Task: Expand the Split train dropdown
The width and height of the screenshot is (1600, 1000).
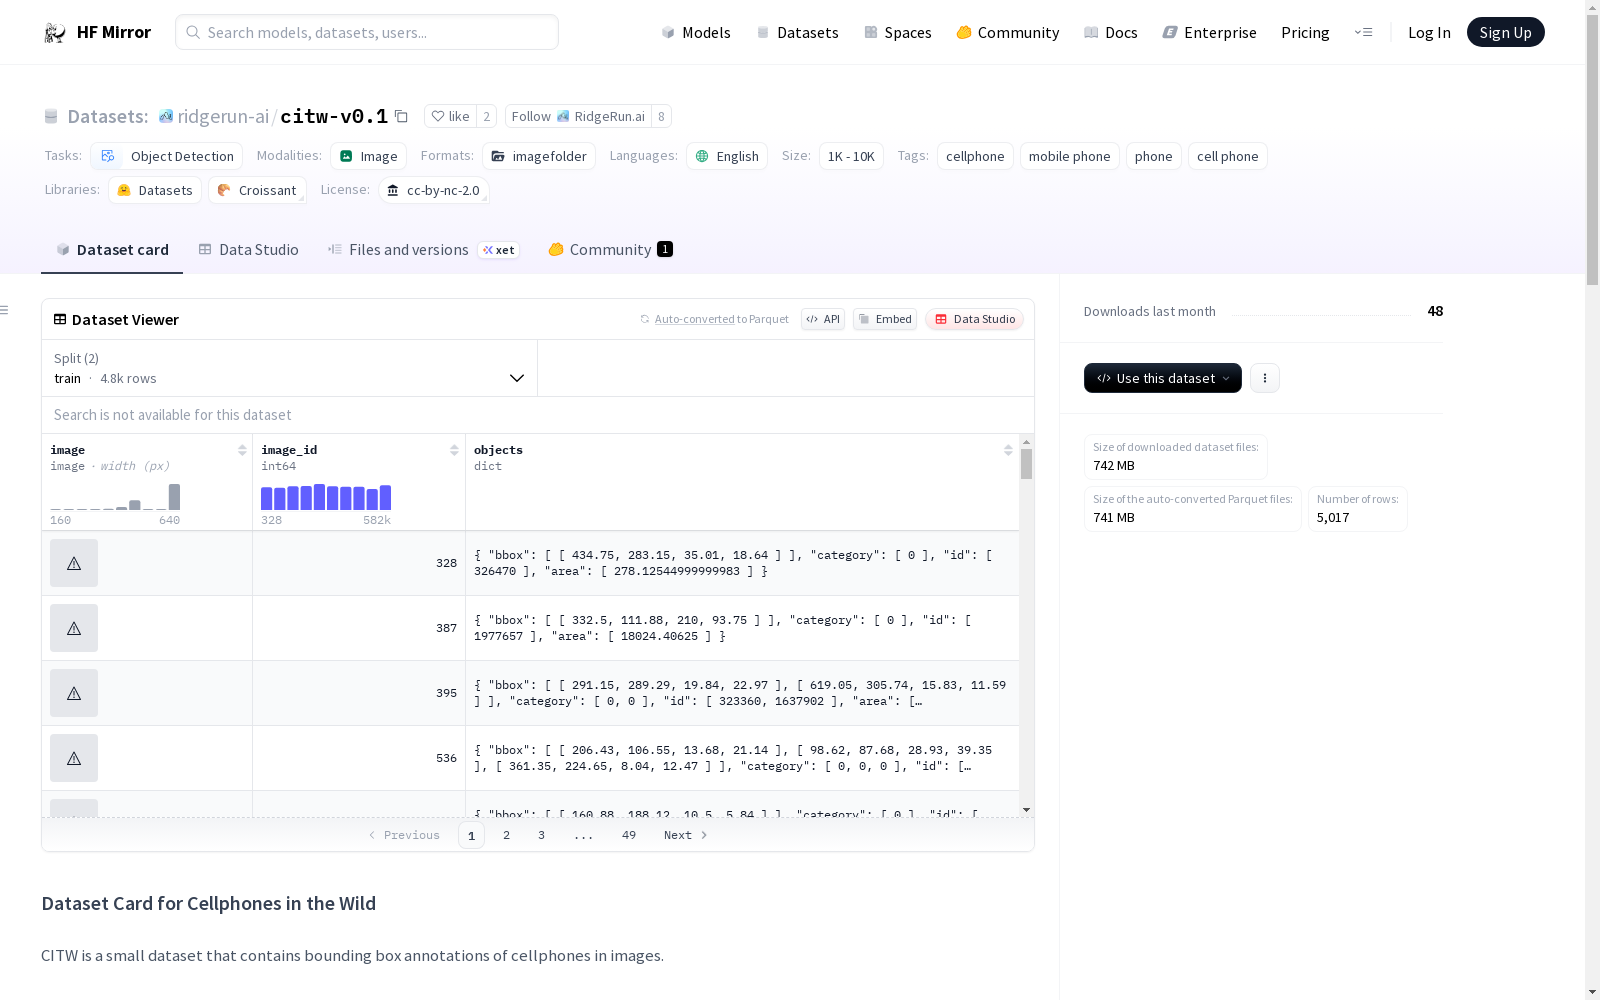Action: pos(290,368)
